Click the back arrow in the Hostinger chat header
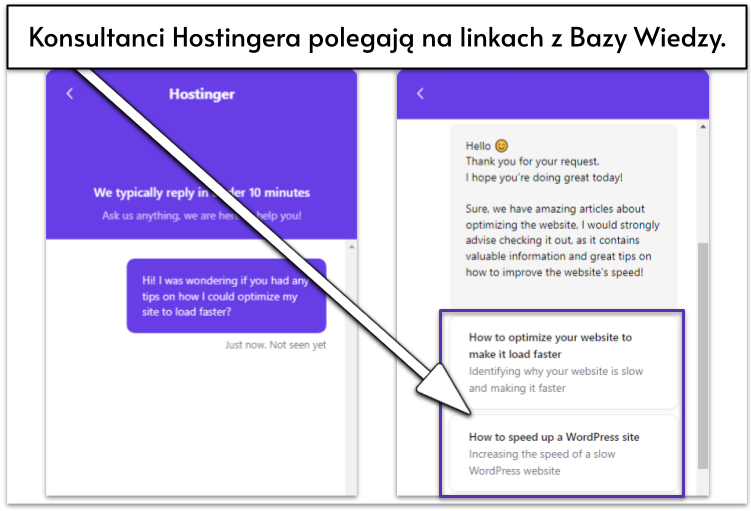The image size is (751, 511). pos(69,94)
